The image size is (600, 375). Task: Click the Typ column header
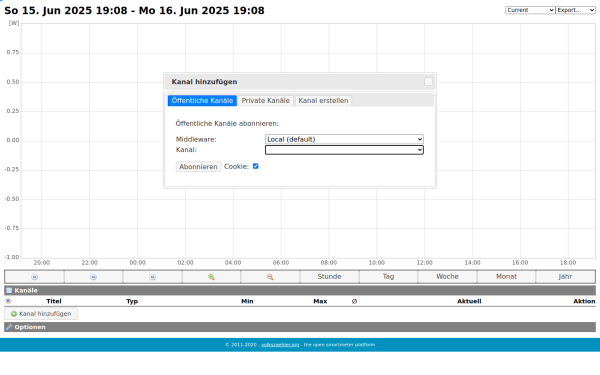(132, 301)
